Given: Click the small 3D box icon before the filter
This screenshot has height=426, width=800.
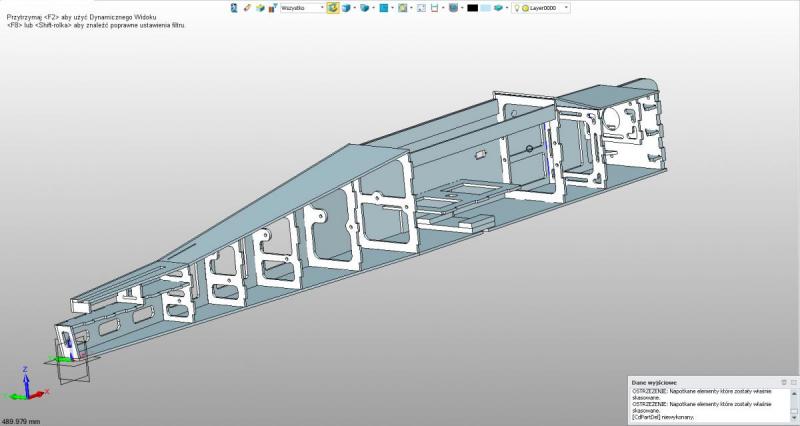Looking at the screenshot, I should (260, 7).
